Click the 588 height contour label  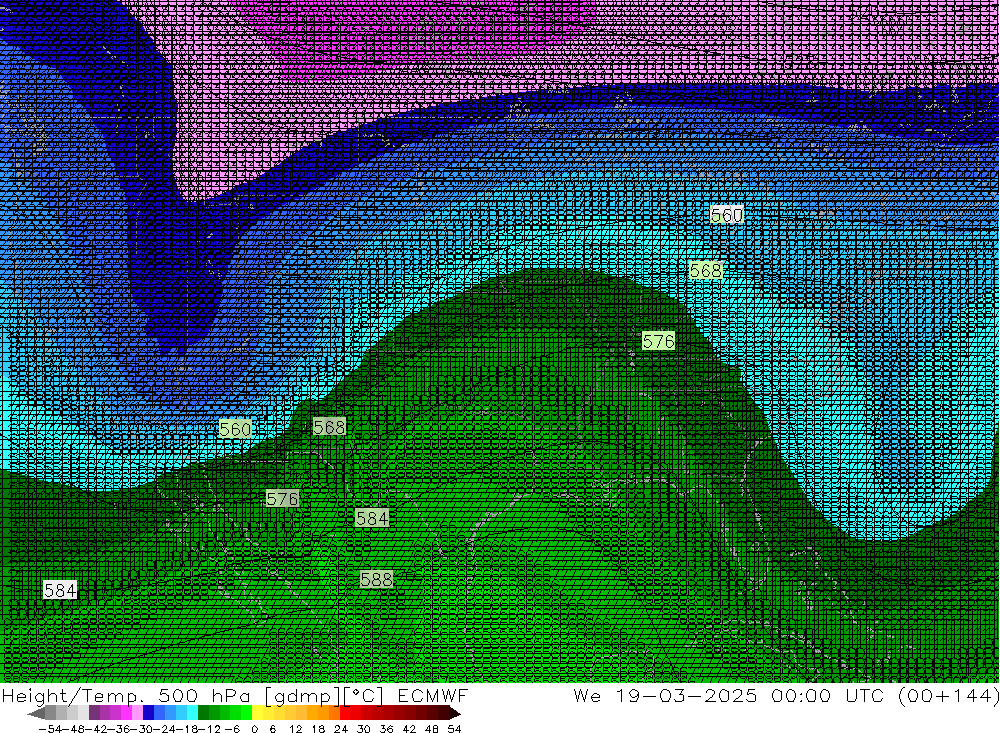(x=376, y=579)
